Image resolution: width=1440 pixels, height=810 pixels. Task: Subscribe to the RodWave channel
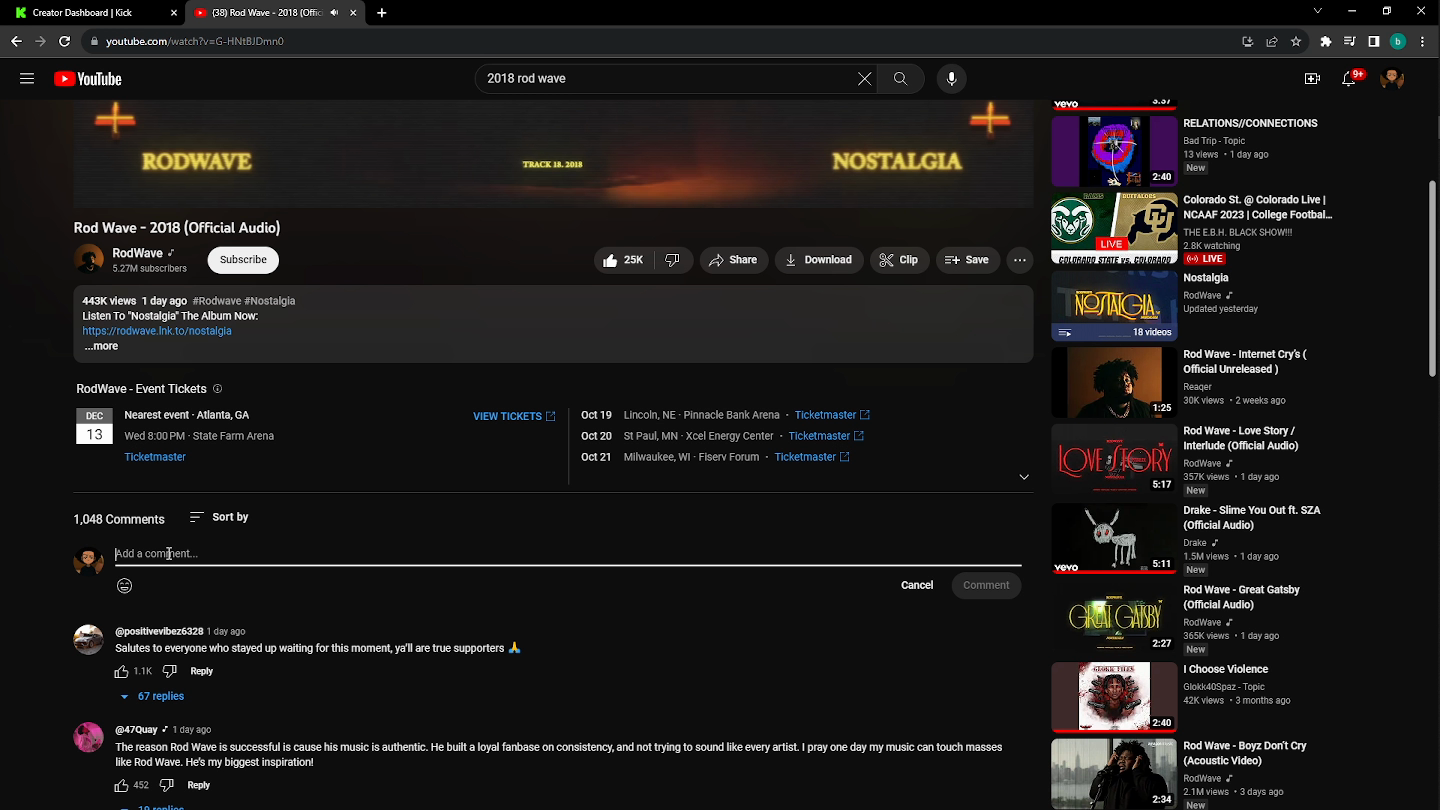point(243,260)
